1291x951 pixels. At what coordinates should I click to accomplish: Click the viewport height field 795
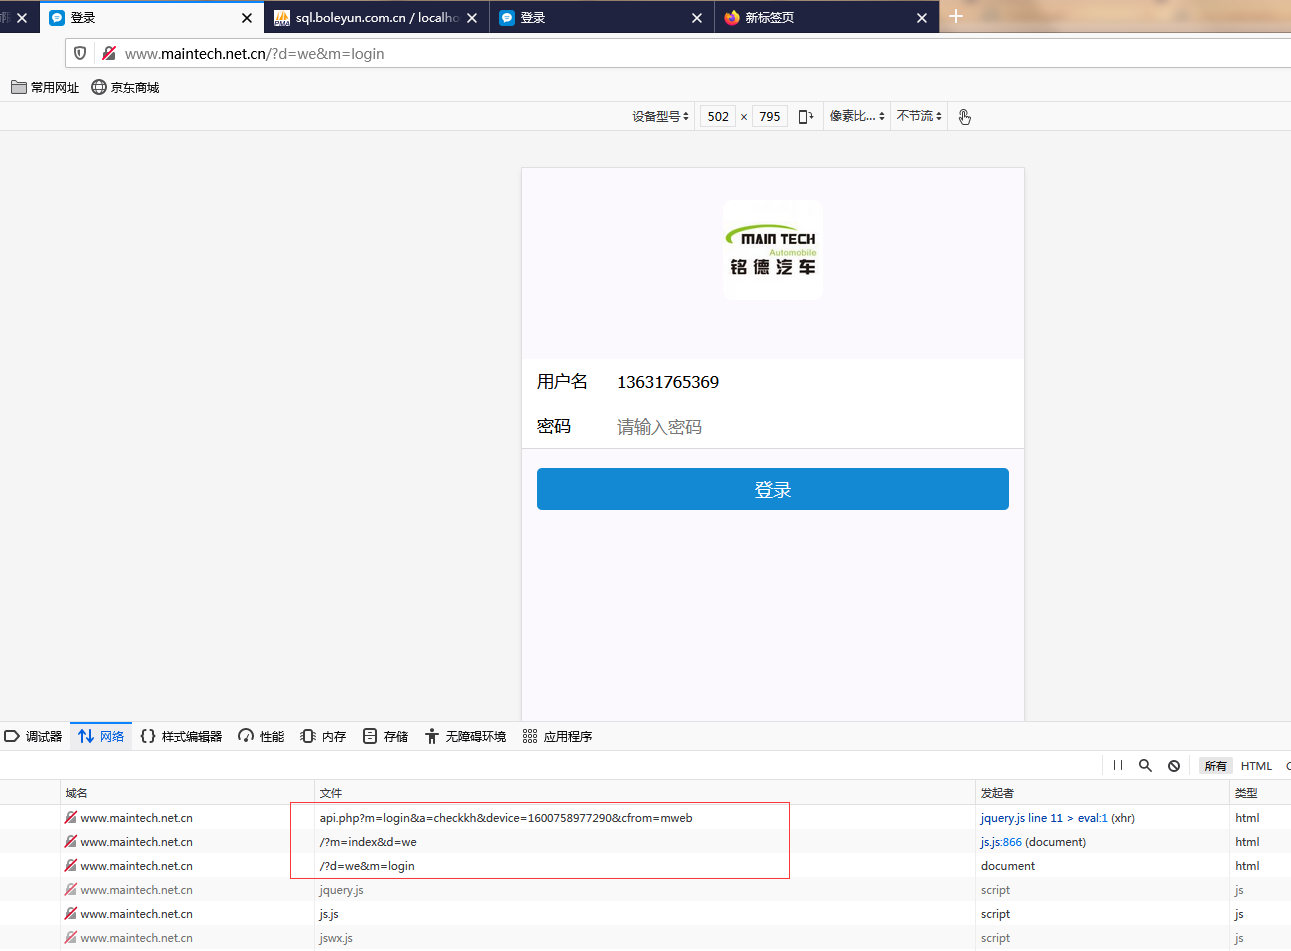click(770, 117)
